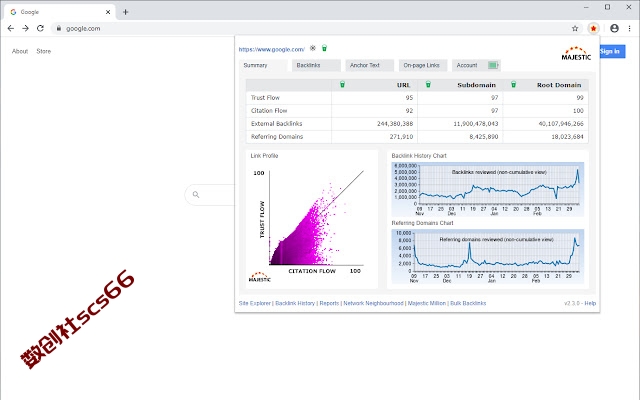Open the Bulk Backlinks link
640x400 pixels.
pyautogui.click(x=468, y=303)
